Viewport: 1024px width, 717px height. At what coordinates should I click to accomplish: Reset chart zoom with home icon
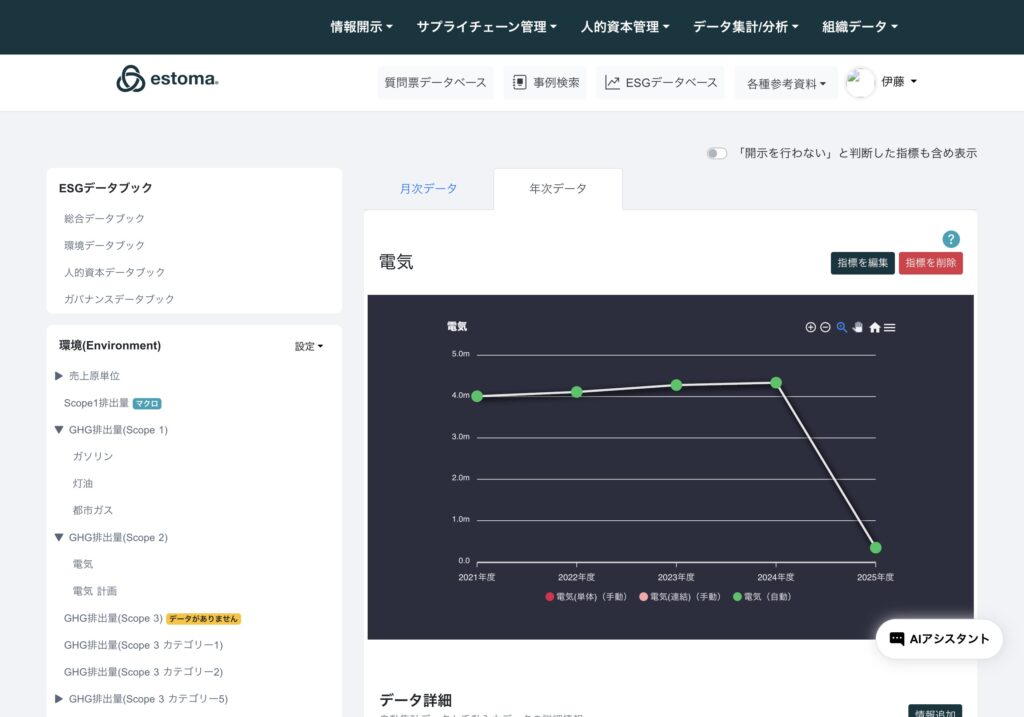coord(875,327)
